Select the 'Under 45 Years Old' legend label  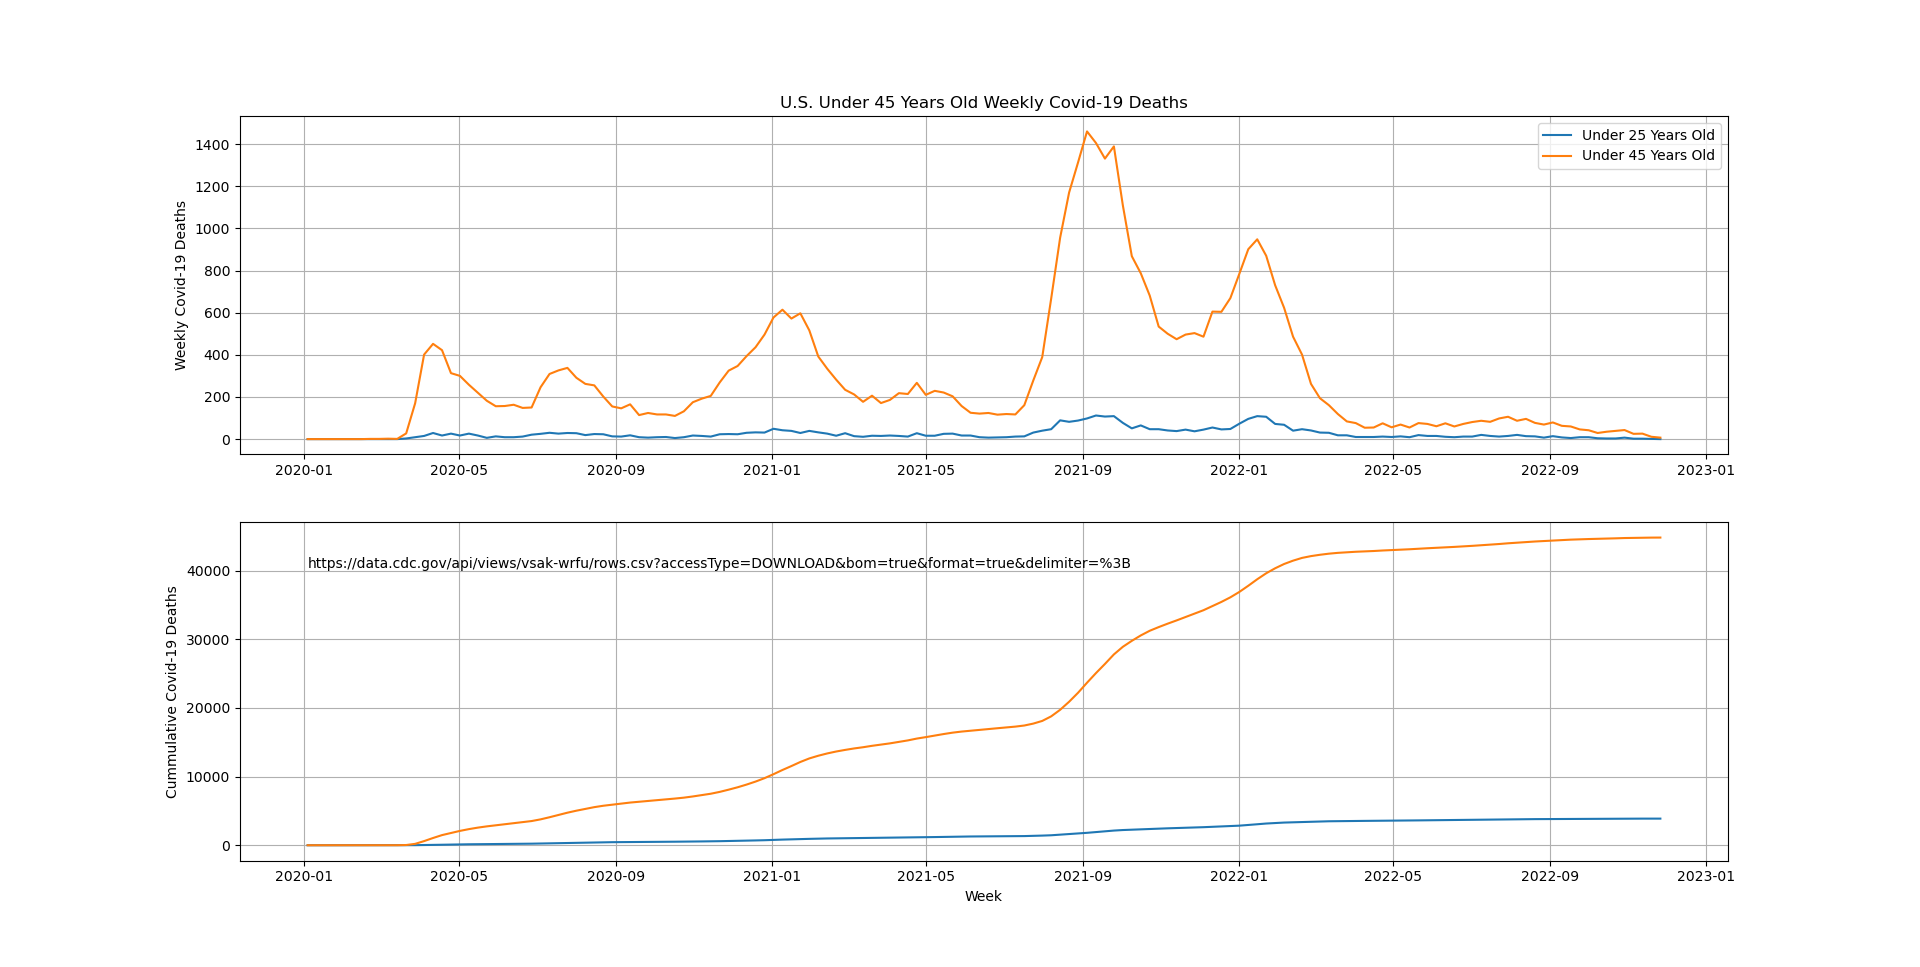point(1647,156)
